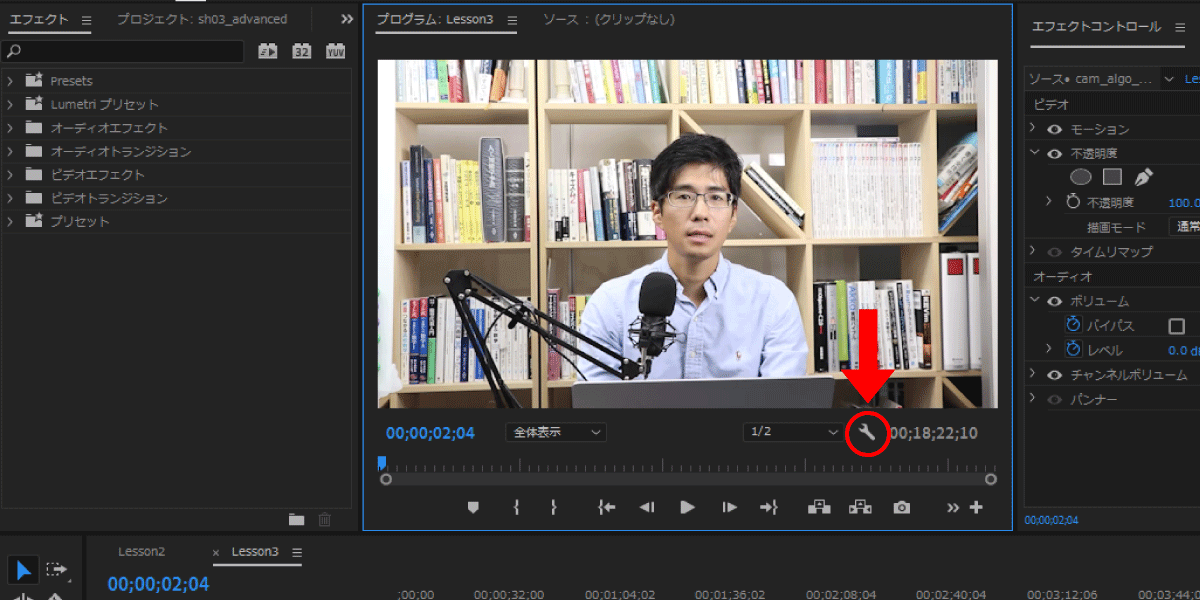Check the バイパス checkbox

[x=1177, y=326]
